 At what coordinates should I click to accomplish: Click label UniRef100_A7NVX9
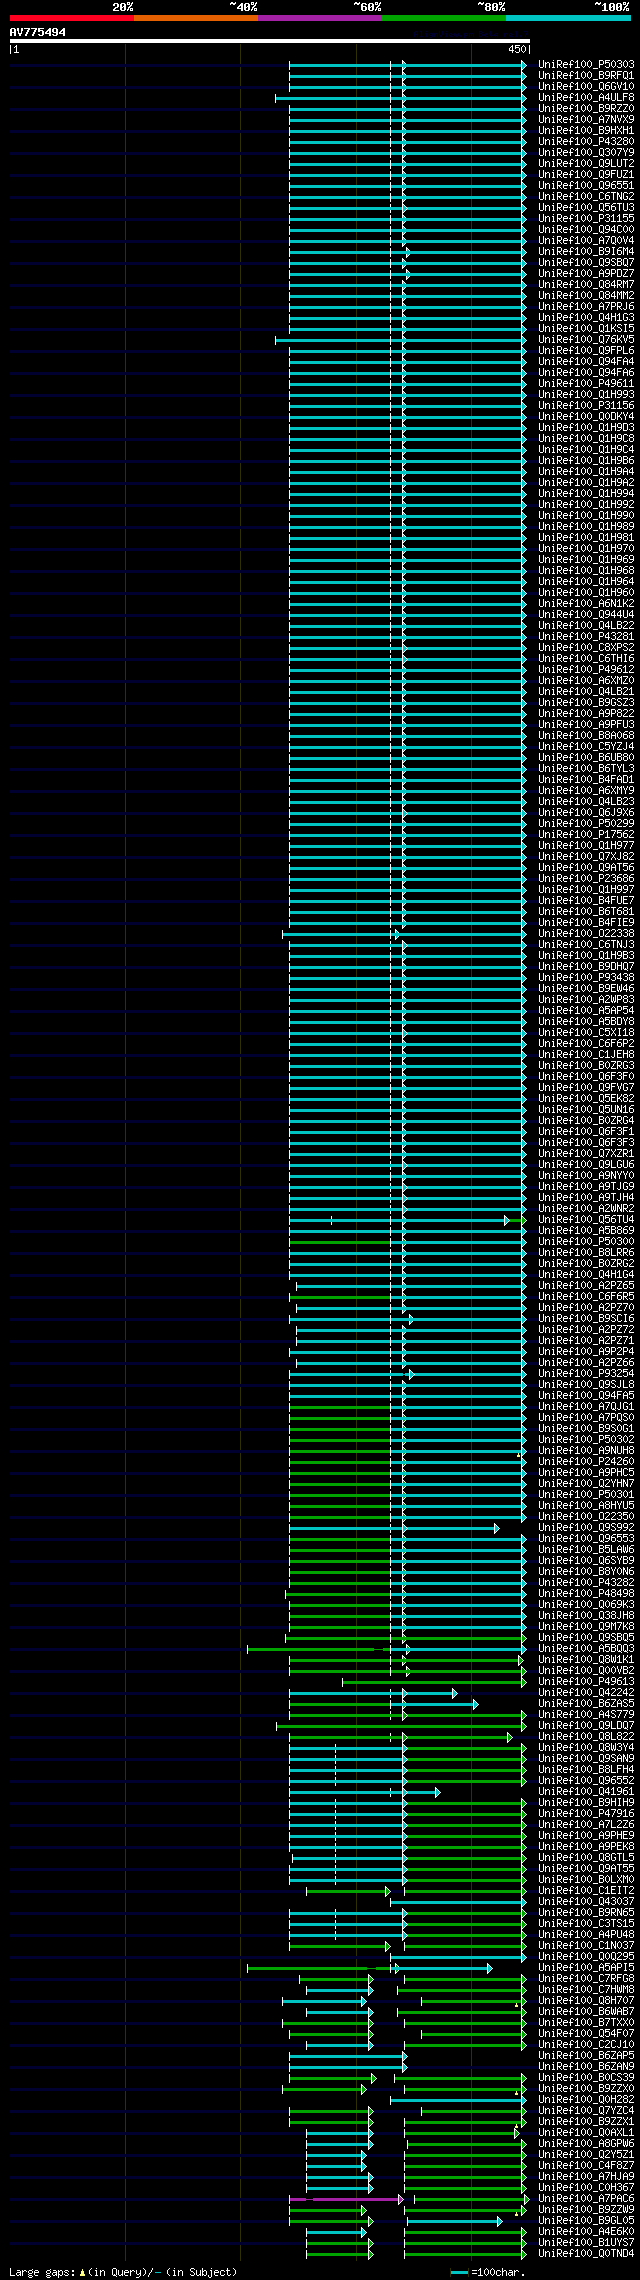pyautogui.click(x=586, y=119)
